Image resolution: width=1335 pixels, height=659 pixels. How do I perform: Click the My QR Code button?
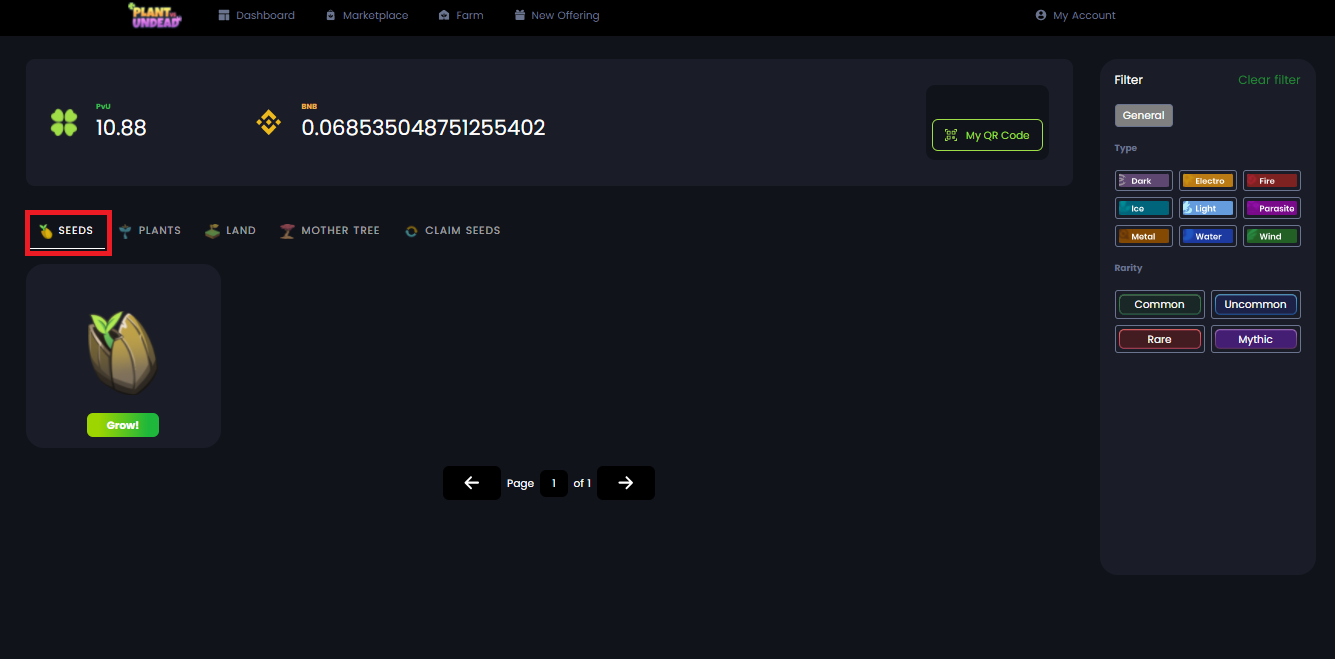987,135
